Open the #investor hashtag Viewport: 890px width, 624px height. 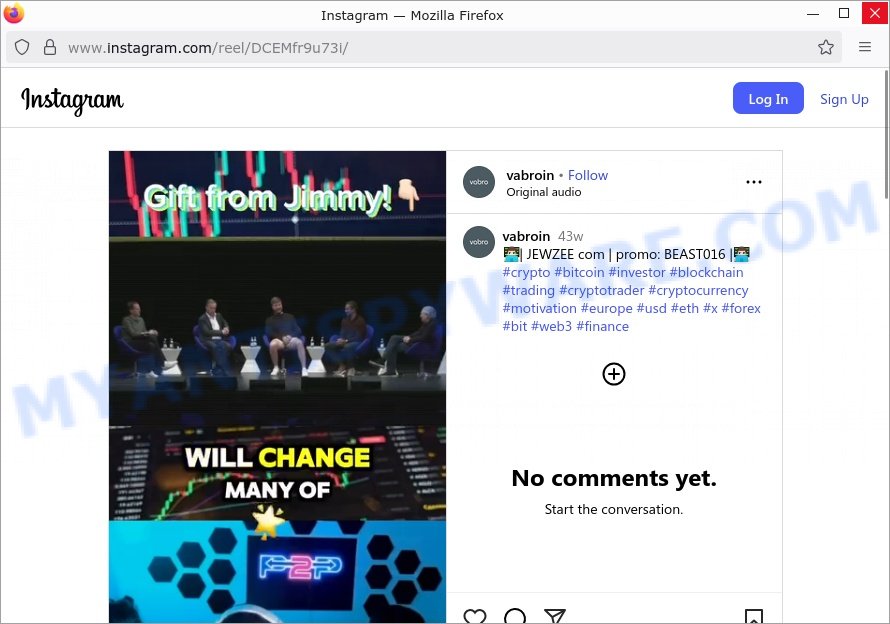tap(637, 273)
